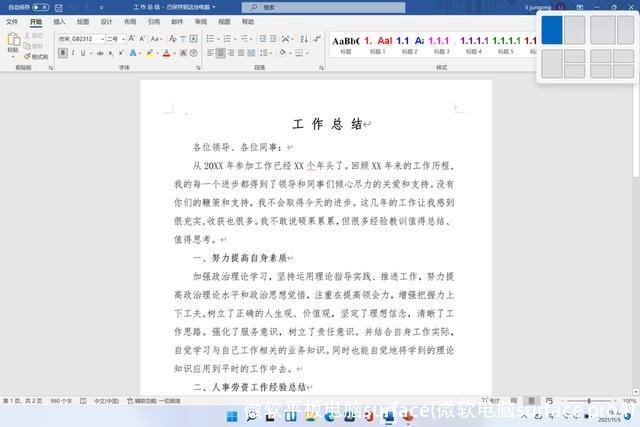640x427 pixels.
Task: Toggle Bold formatting
Action: [62, 53]
